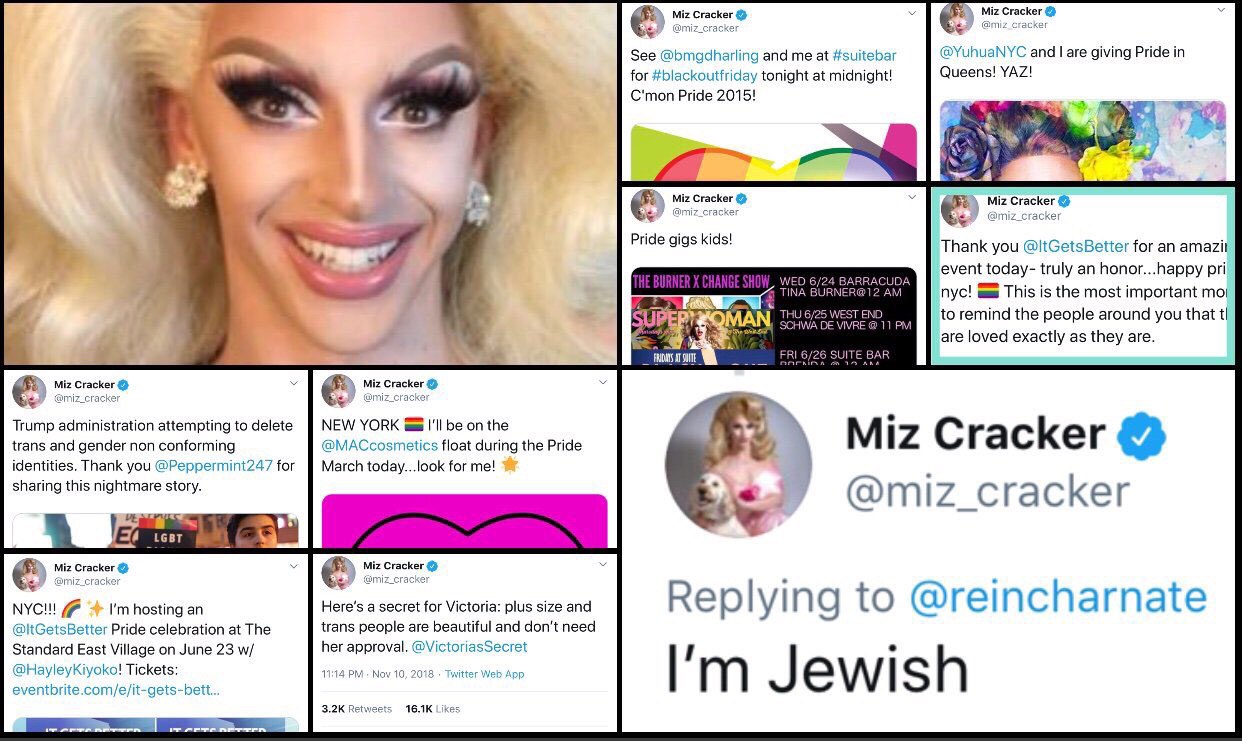Click the avatar on the MACcosmetics float tweet
The width and height of the screenshot is (1242, 741).
click(x=339, y=391)
